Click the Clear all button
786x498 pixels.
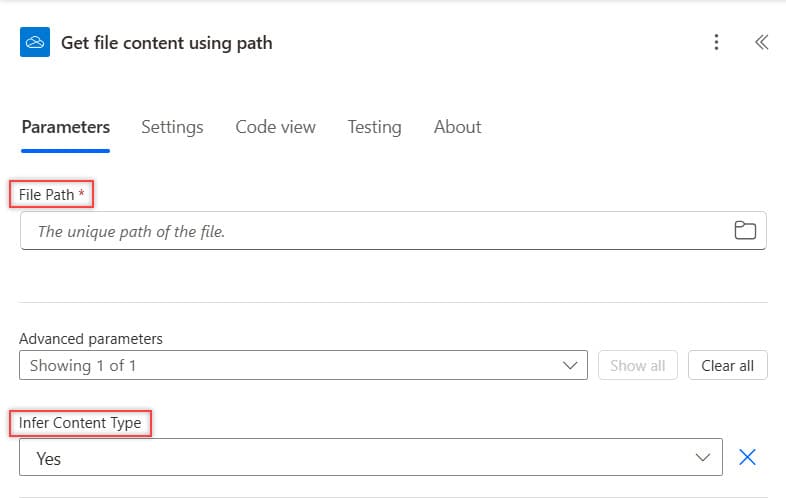(727, 365)
